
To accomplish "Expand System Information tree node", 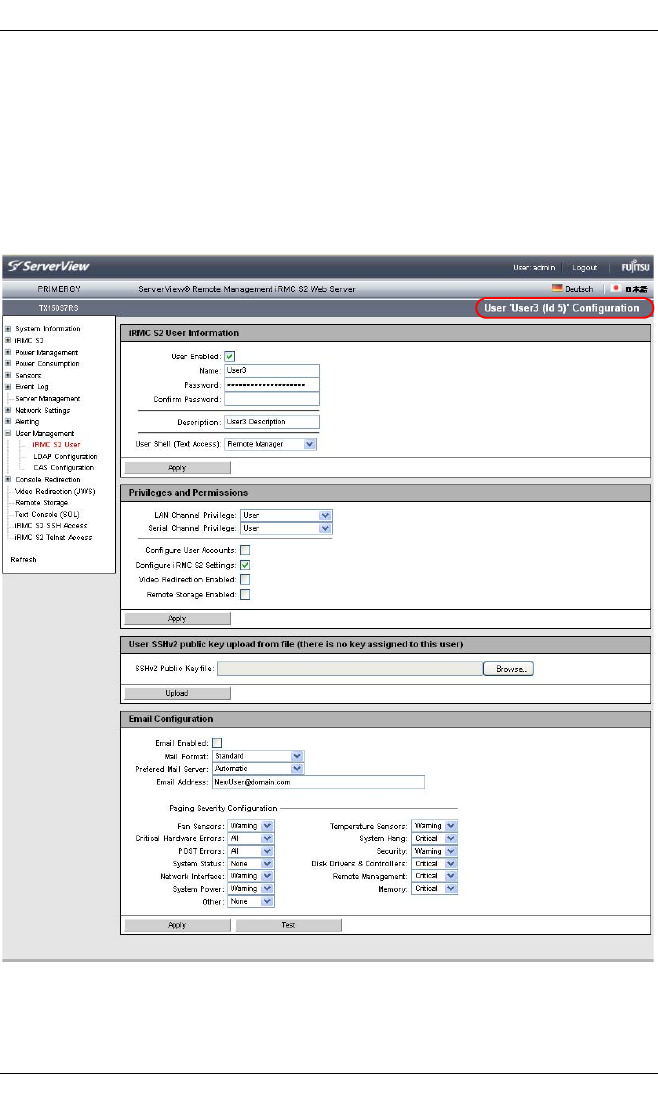I will (x=8, y=329).
